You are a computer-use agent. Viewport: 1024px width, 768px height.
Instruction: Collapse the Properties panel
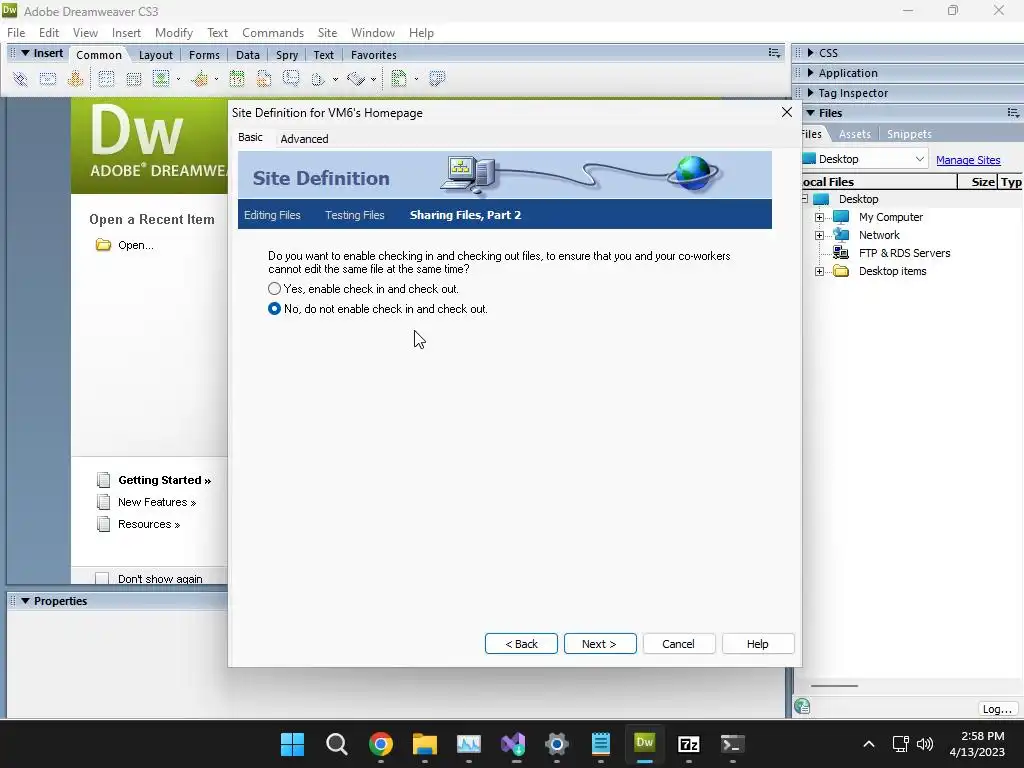coord(25,601)
